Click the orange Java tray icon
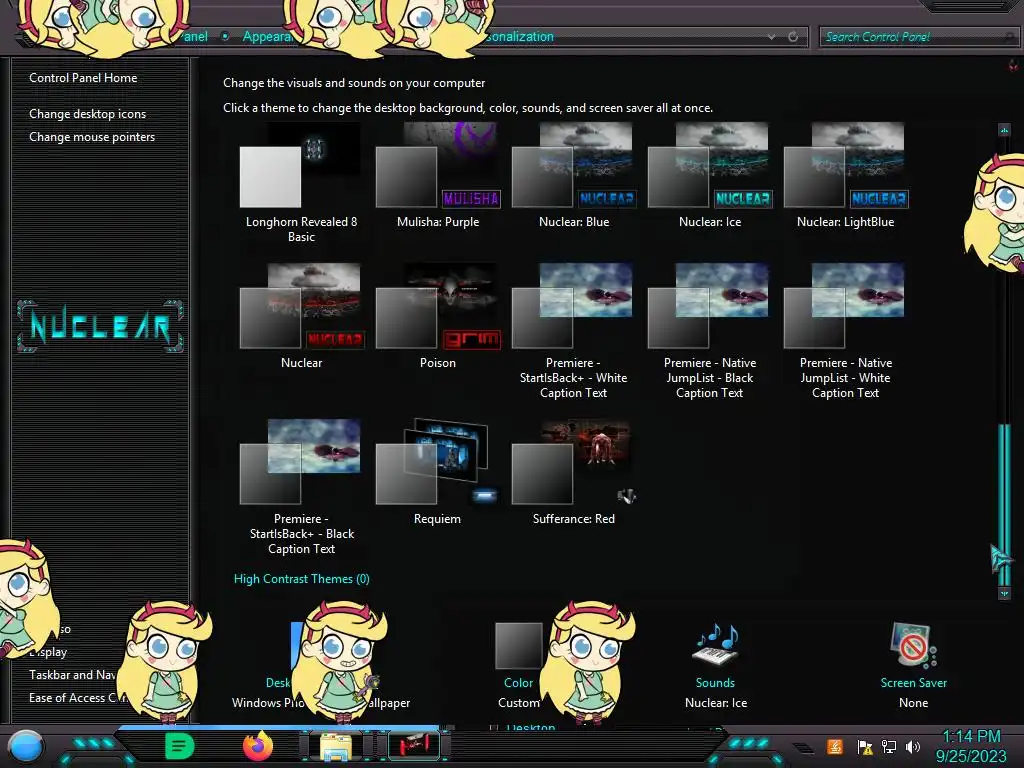1024x768 pixels. [x=834, y=746]
